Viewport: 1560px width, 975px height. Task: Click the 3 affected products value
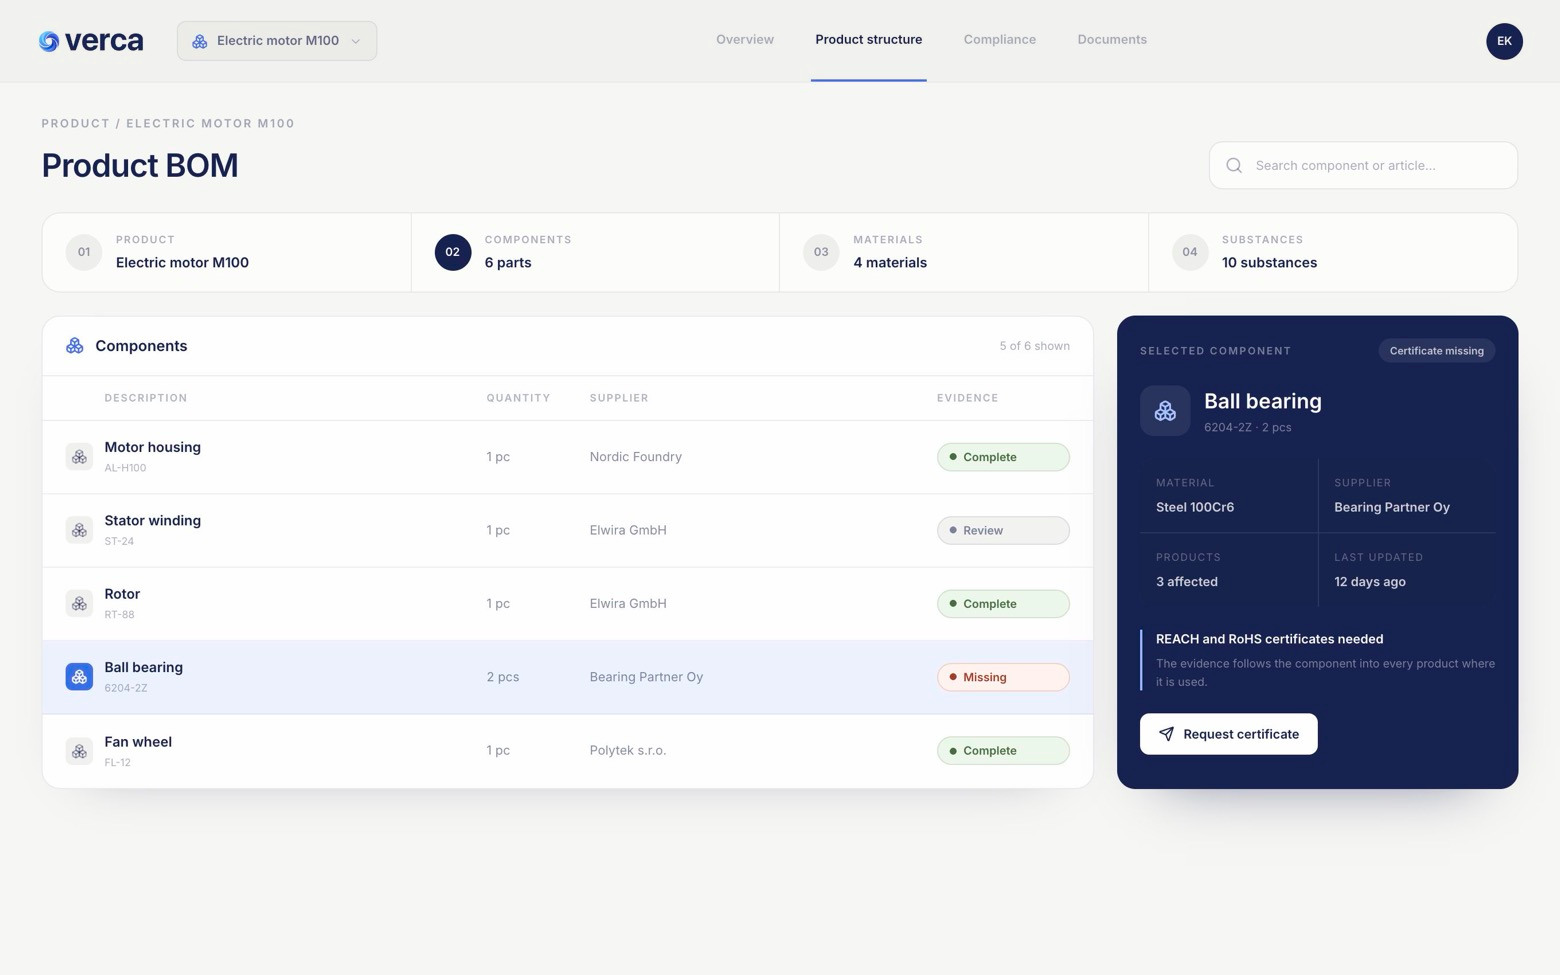(1187, 582)
